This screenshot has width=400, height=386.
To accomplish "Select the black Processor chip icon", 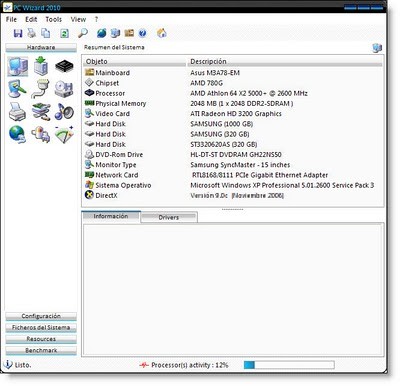I will click(64, 67).
